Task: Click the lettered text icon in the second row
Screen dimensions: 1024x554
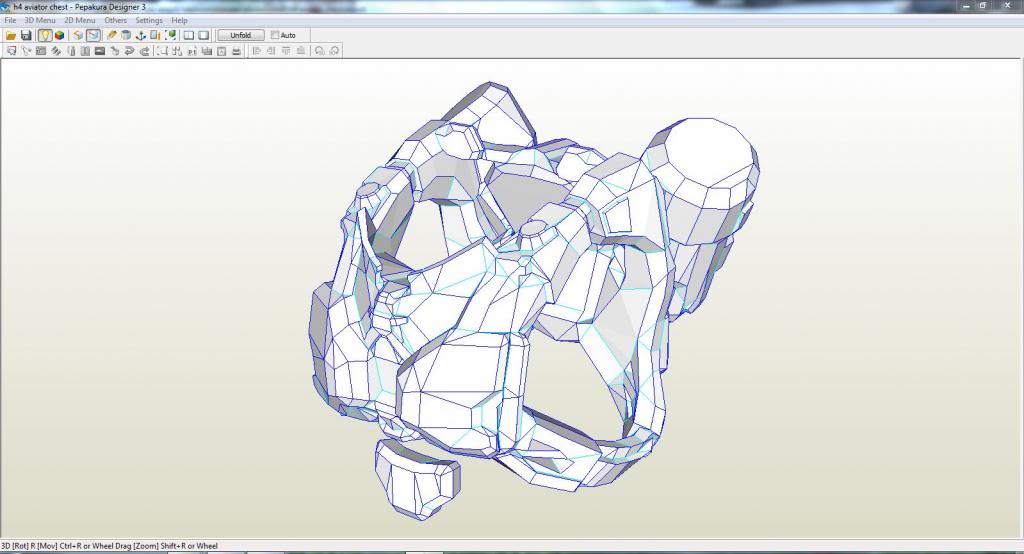Action: tap(192, 51)
